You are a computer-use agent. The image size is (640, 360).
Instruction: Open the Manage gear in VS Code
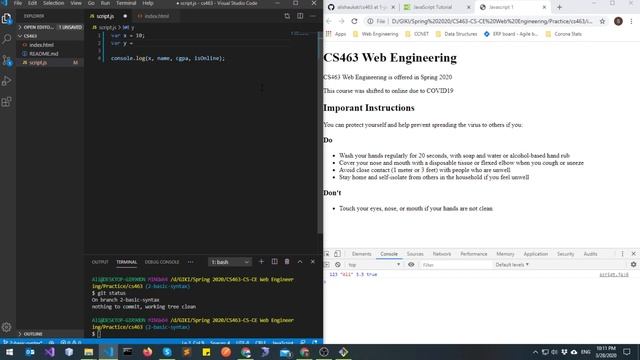click(7, 327)
